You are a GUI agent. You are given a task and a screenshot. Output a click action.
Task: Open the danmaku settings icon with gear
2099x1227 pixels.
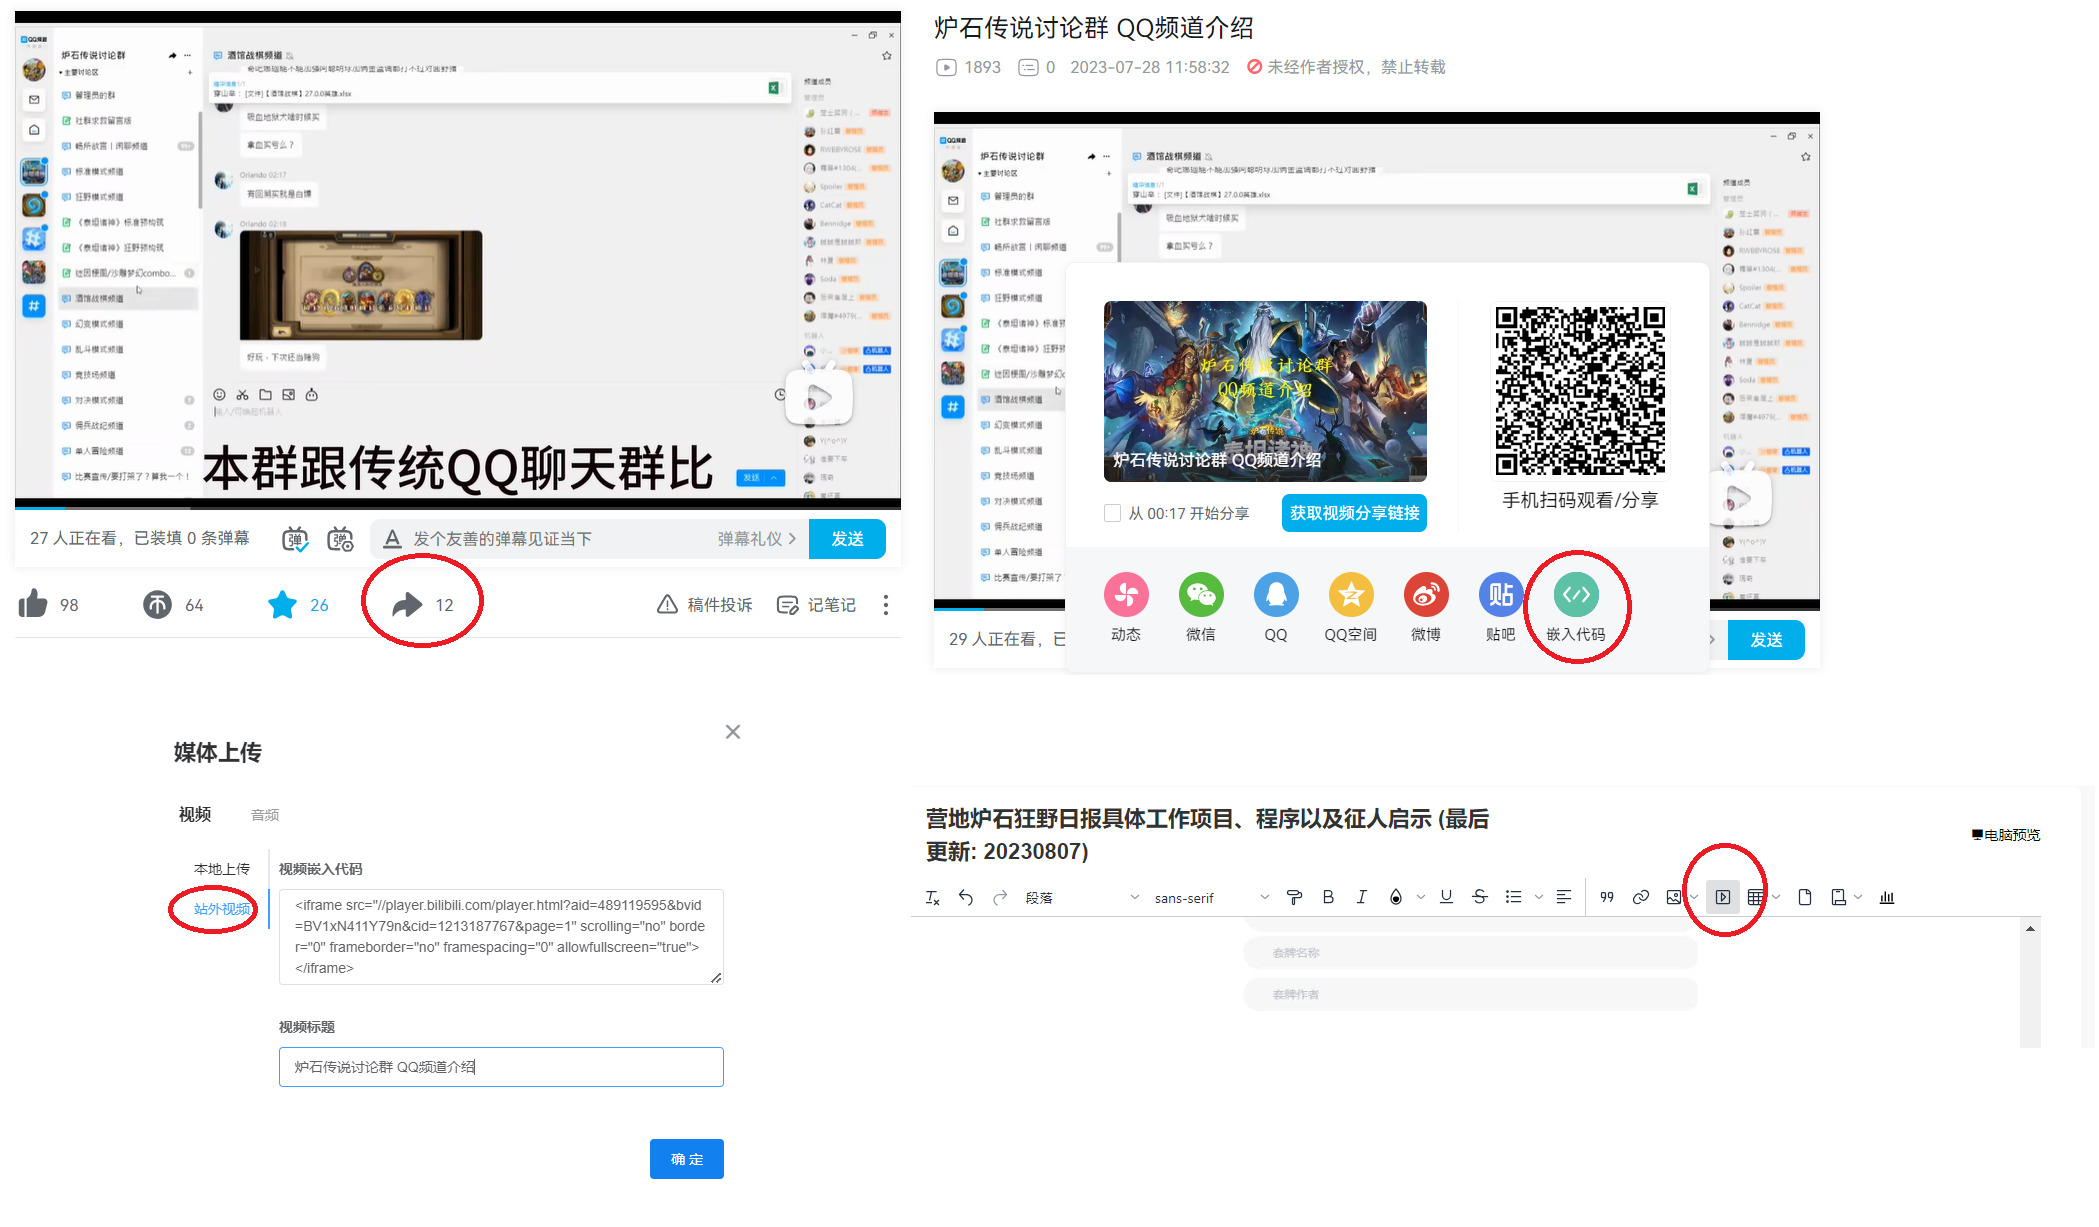coord(341,539)
